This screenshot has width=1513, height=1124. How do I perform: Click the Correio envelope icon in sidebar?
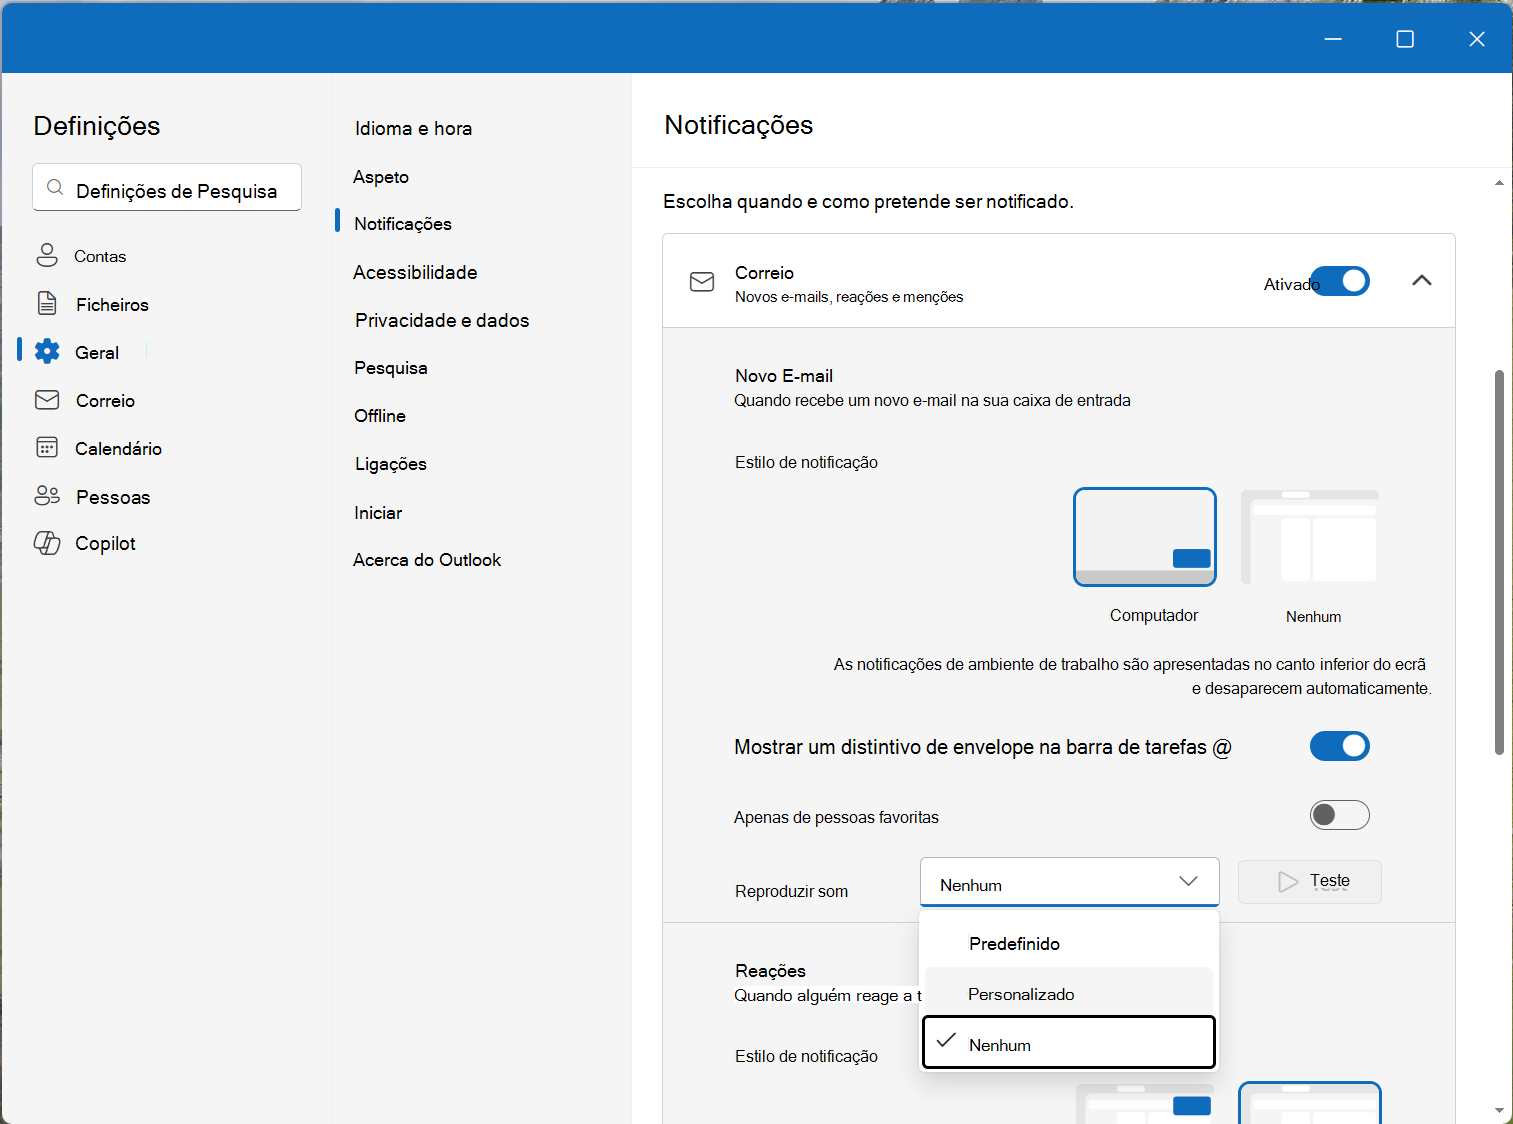point(47,400)
